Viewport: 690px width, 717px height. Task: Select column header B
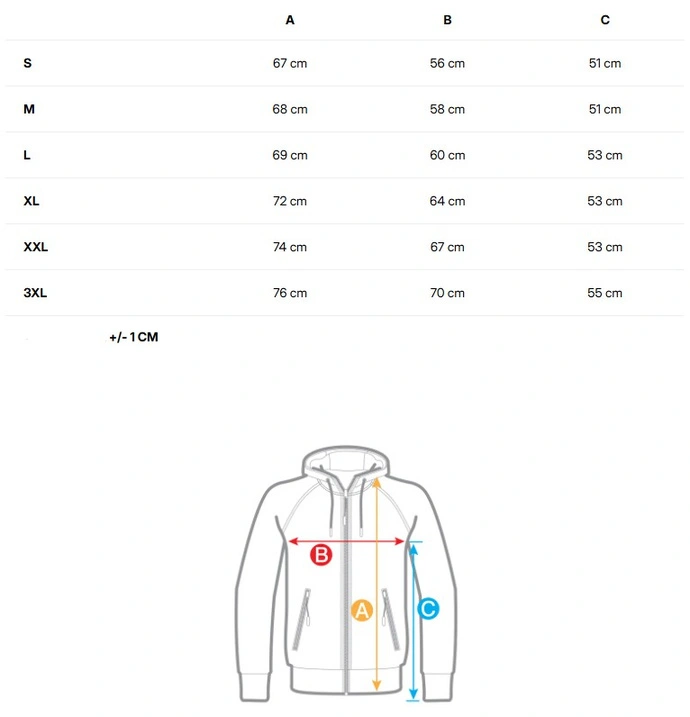tap(447, 20)
